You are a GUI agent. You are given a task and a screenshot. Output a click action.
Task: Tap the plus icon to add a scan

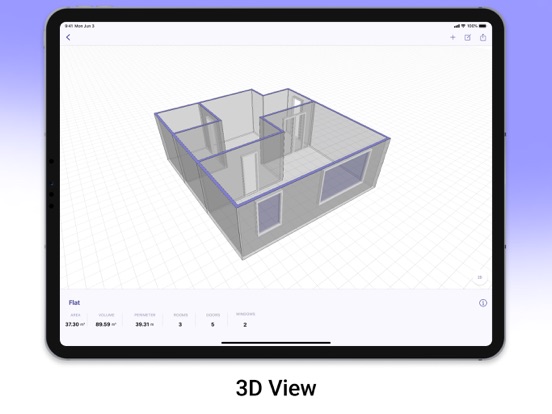pos(453,37)
